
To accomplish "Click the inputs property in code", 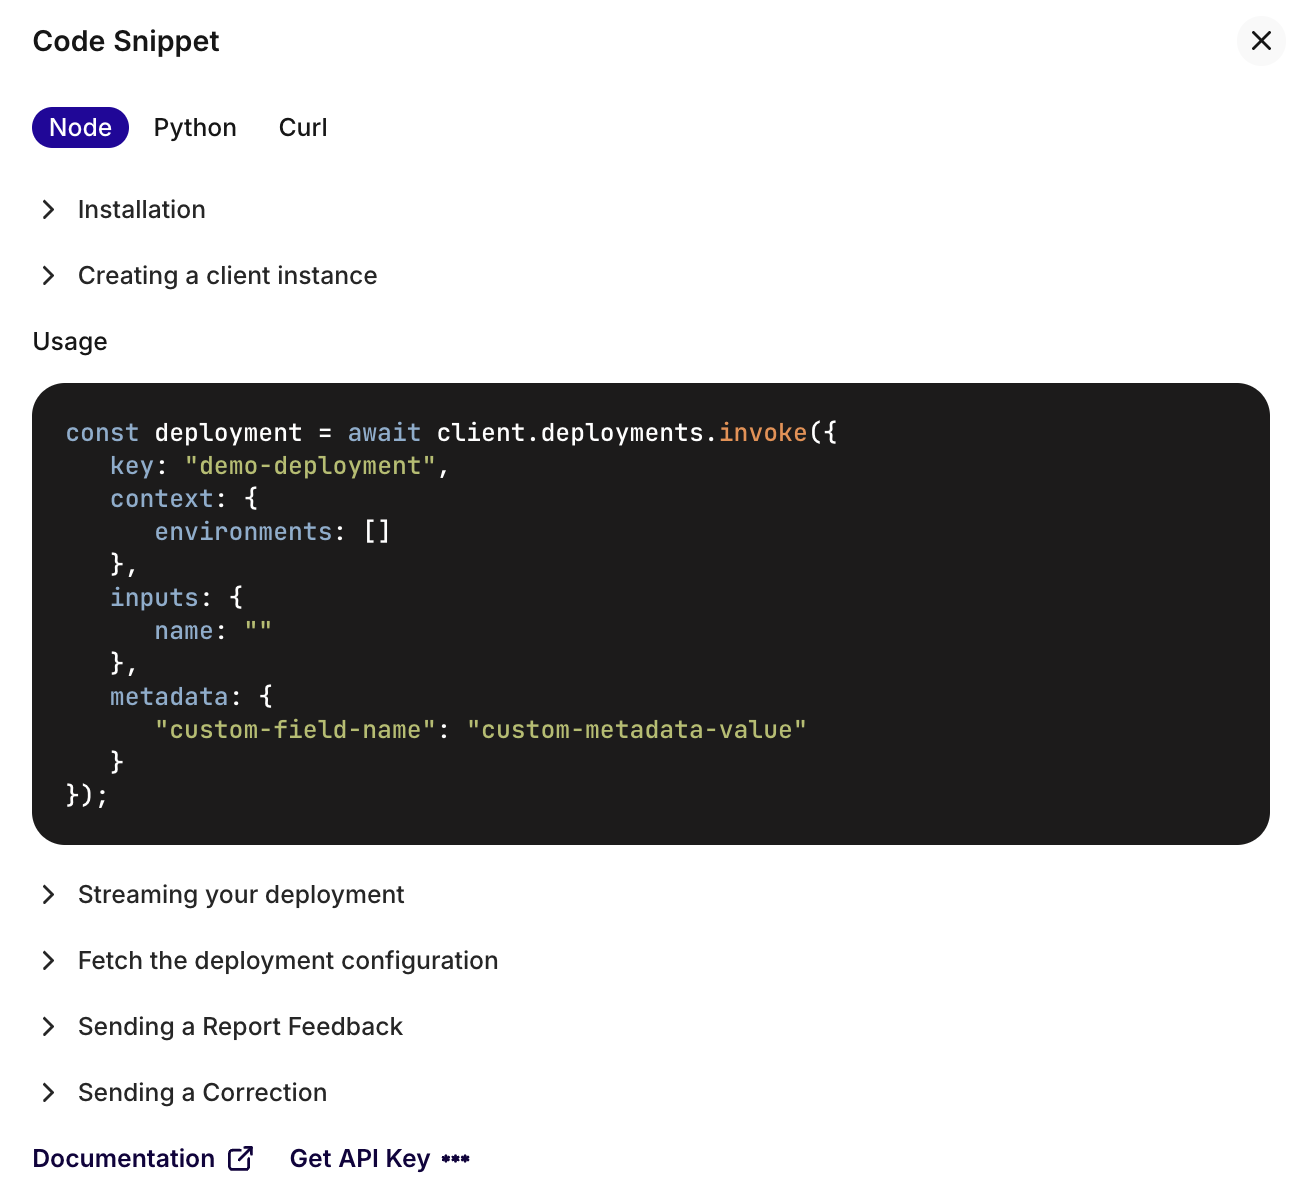I will [154, 598].
